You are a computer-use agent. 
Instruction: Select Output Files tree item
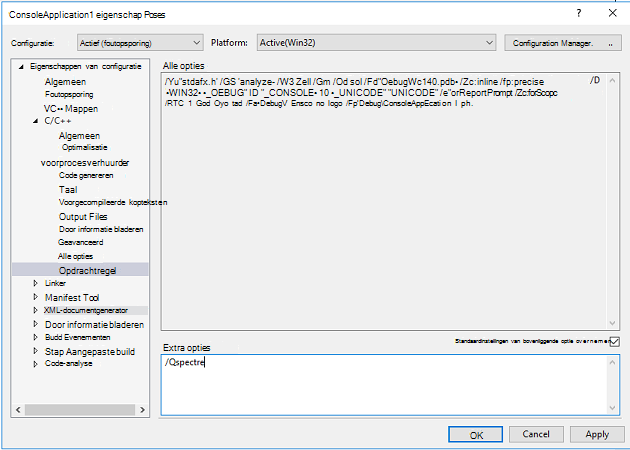point(83,217)
